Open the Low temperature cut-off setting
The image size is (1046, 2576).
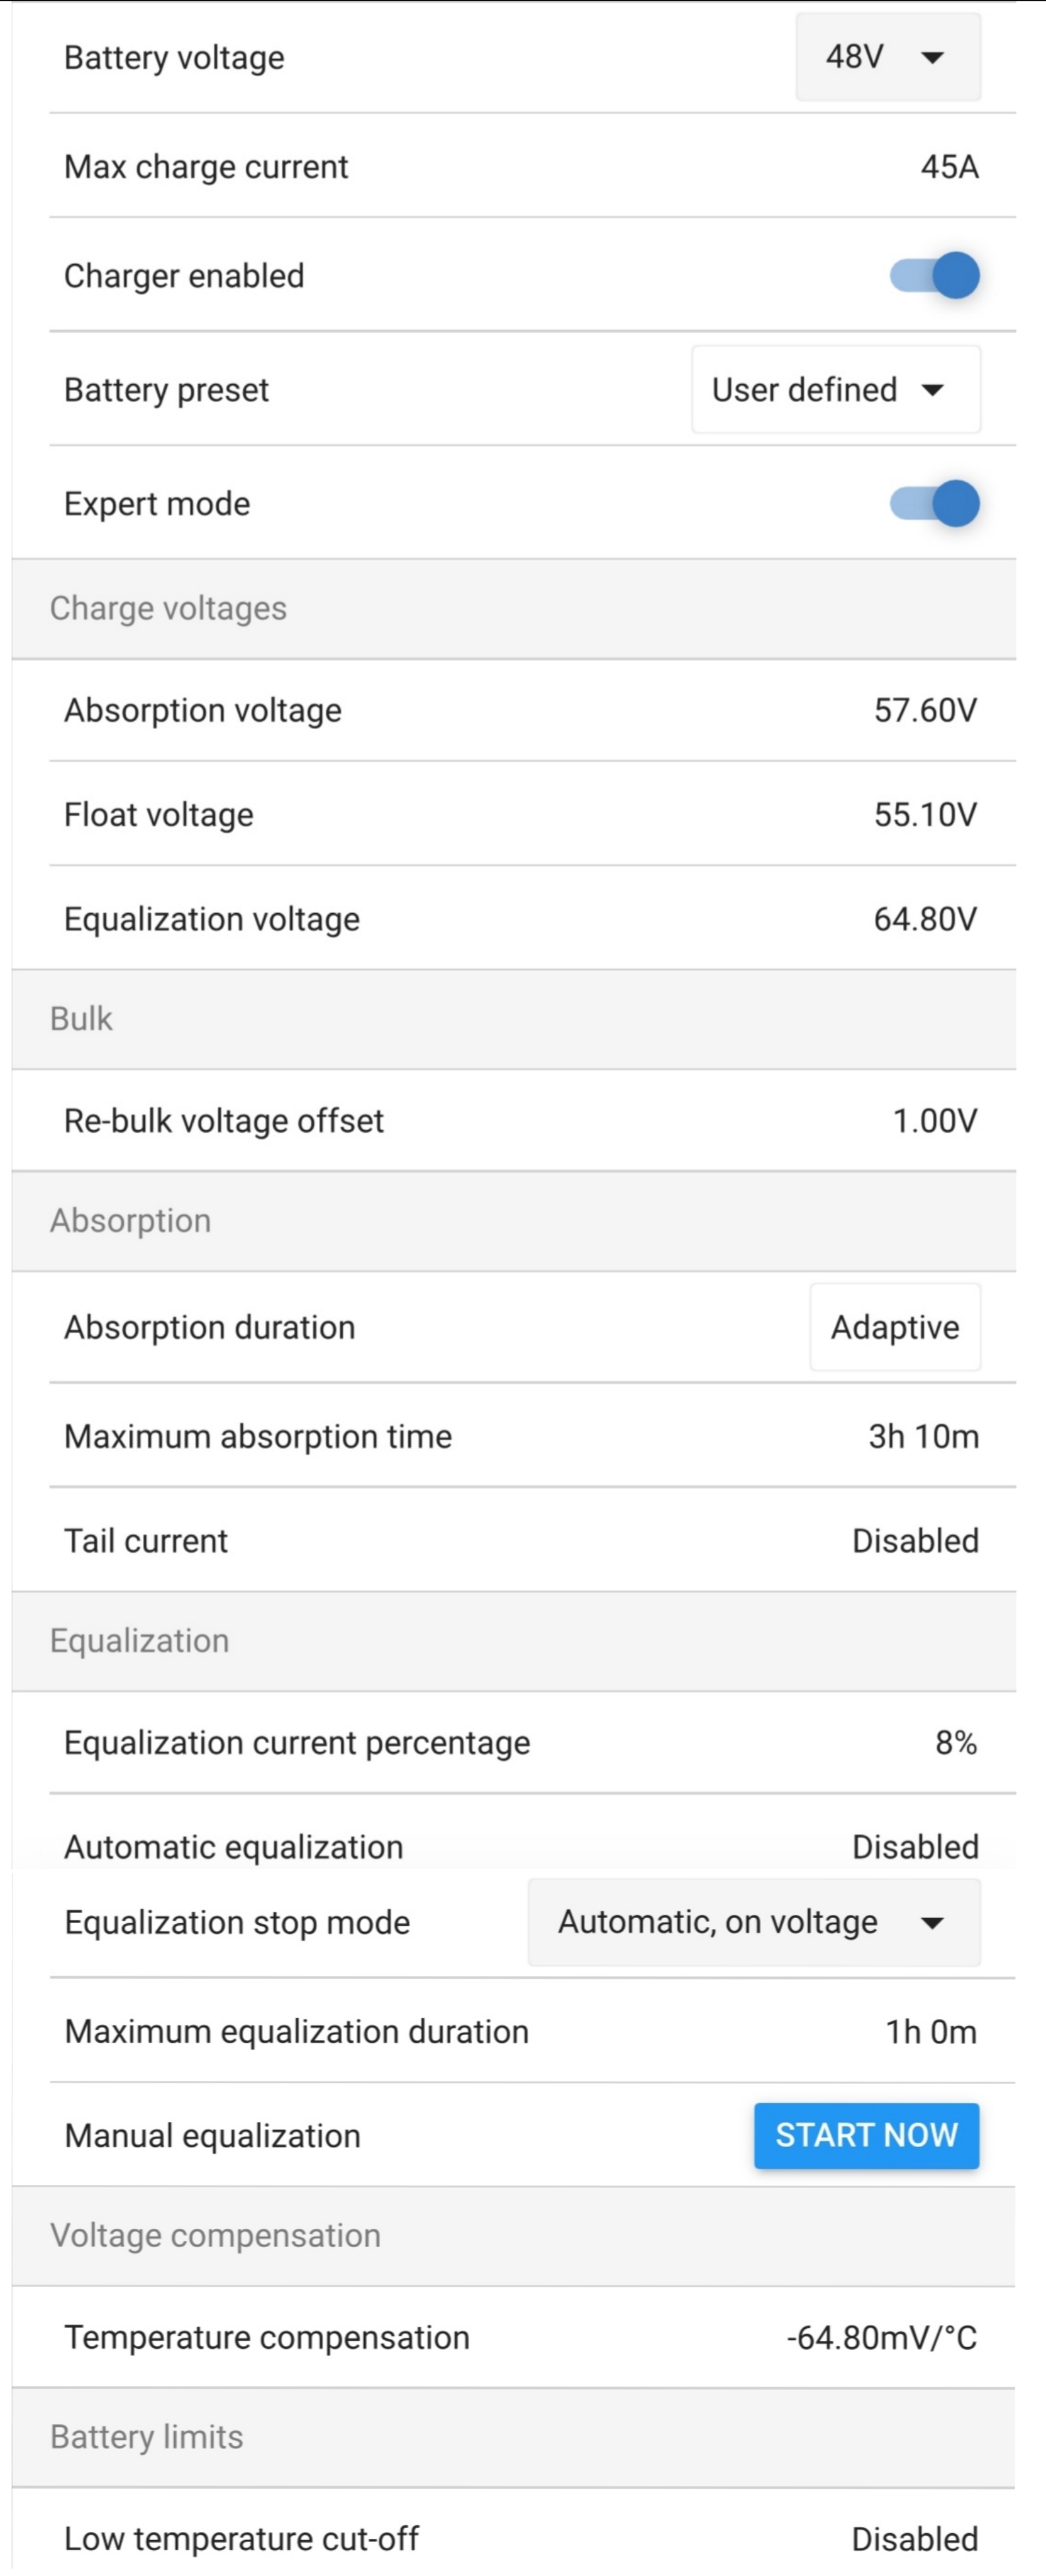pyautogui.click(x=914, y=2539)
